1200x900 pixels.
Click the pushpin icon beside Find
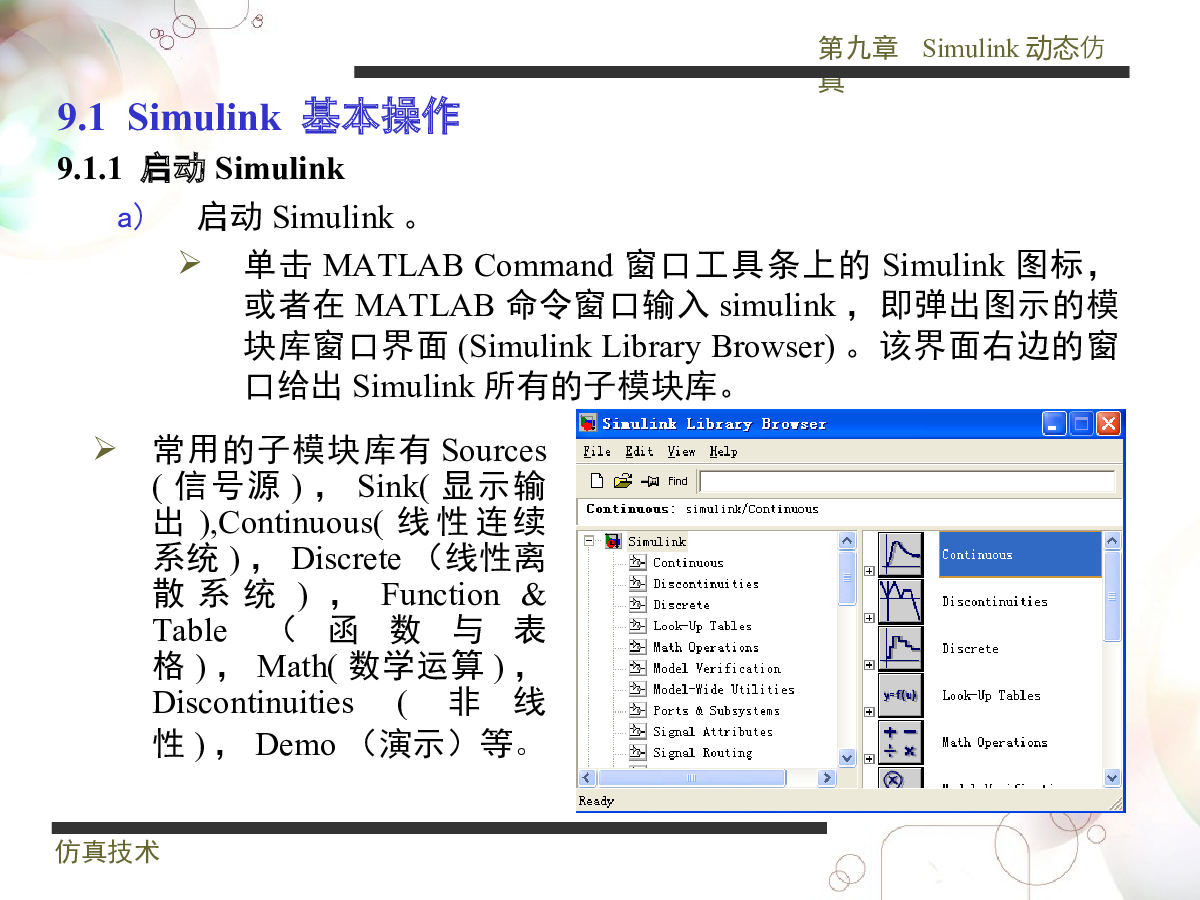tap(649, 481)
